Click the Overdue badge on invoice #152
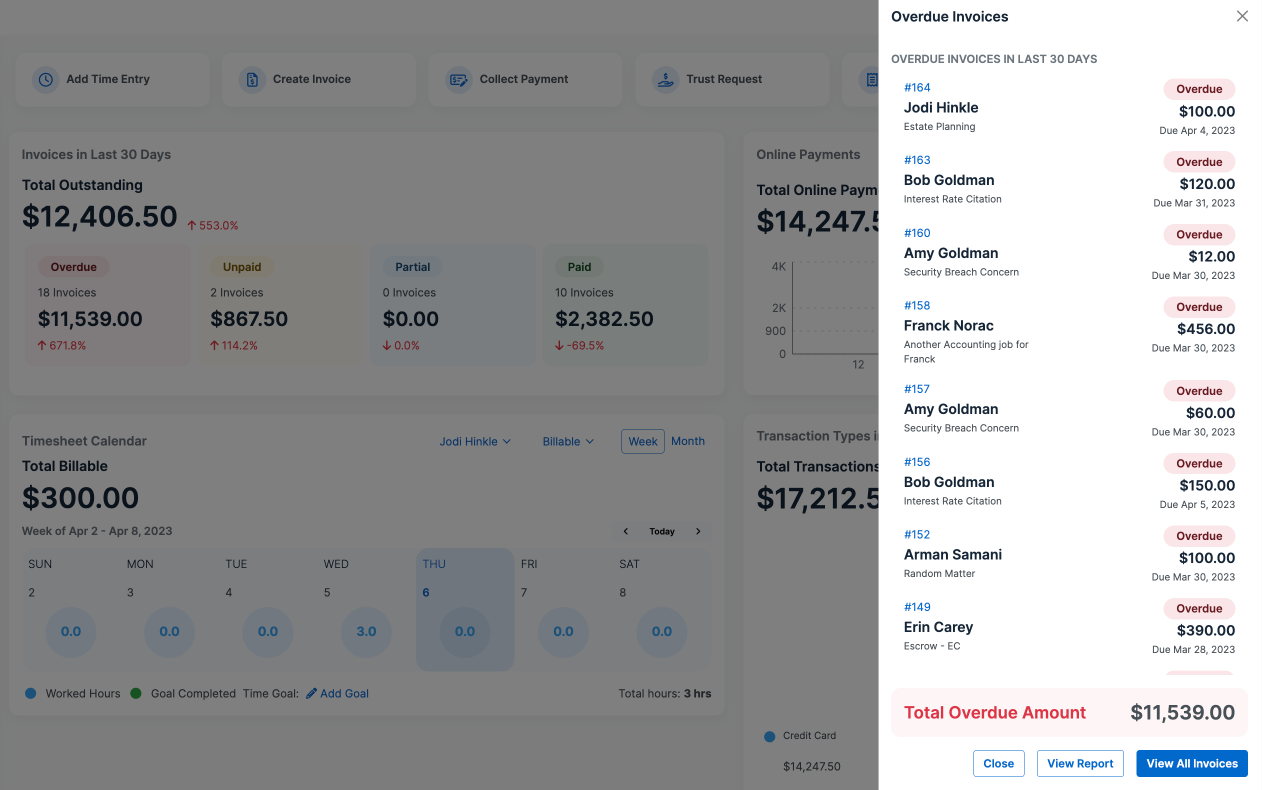Viewport: 1262px width, 790px height. click(x=1199, y=536)
